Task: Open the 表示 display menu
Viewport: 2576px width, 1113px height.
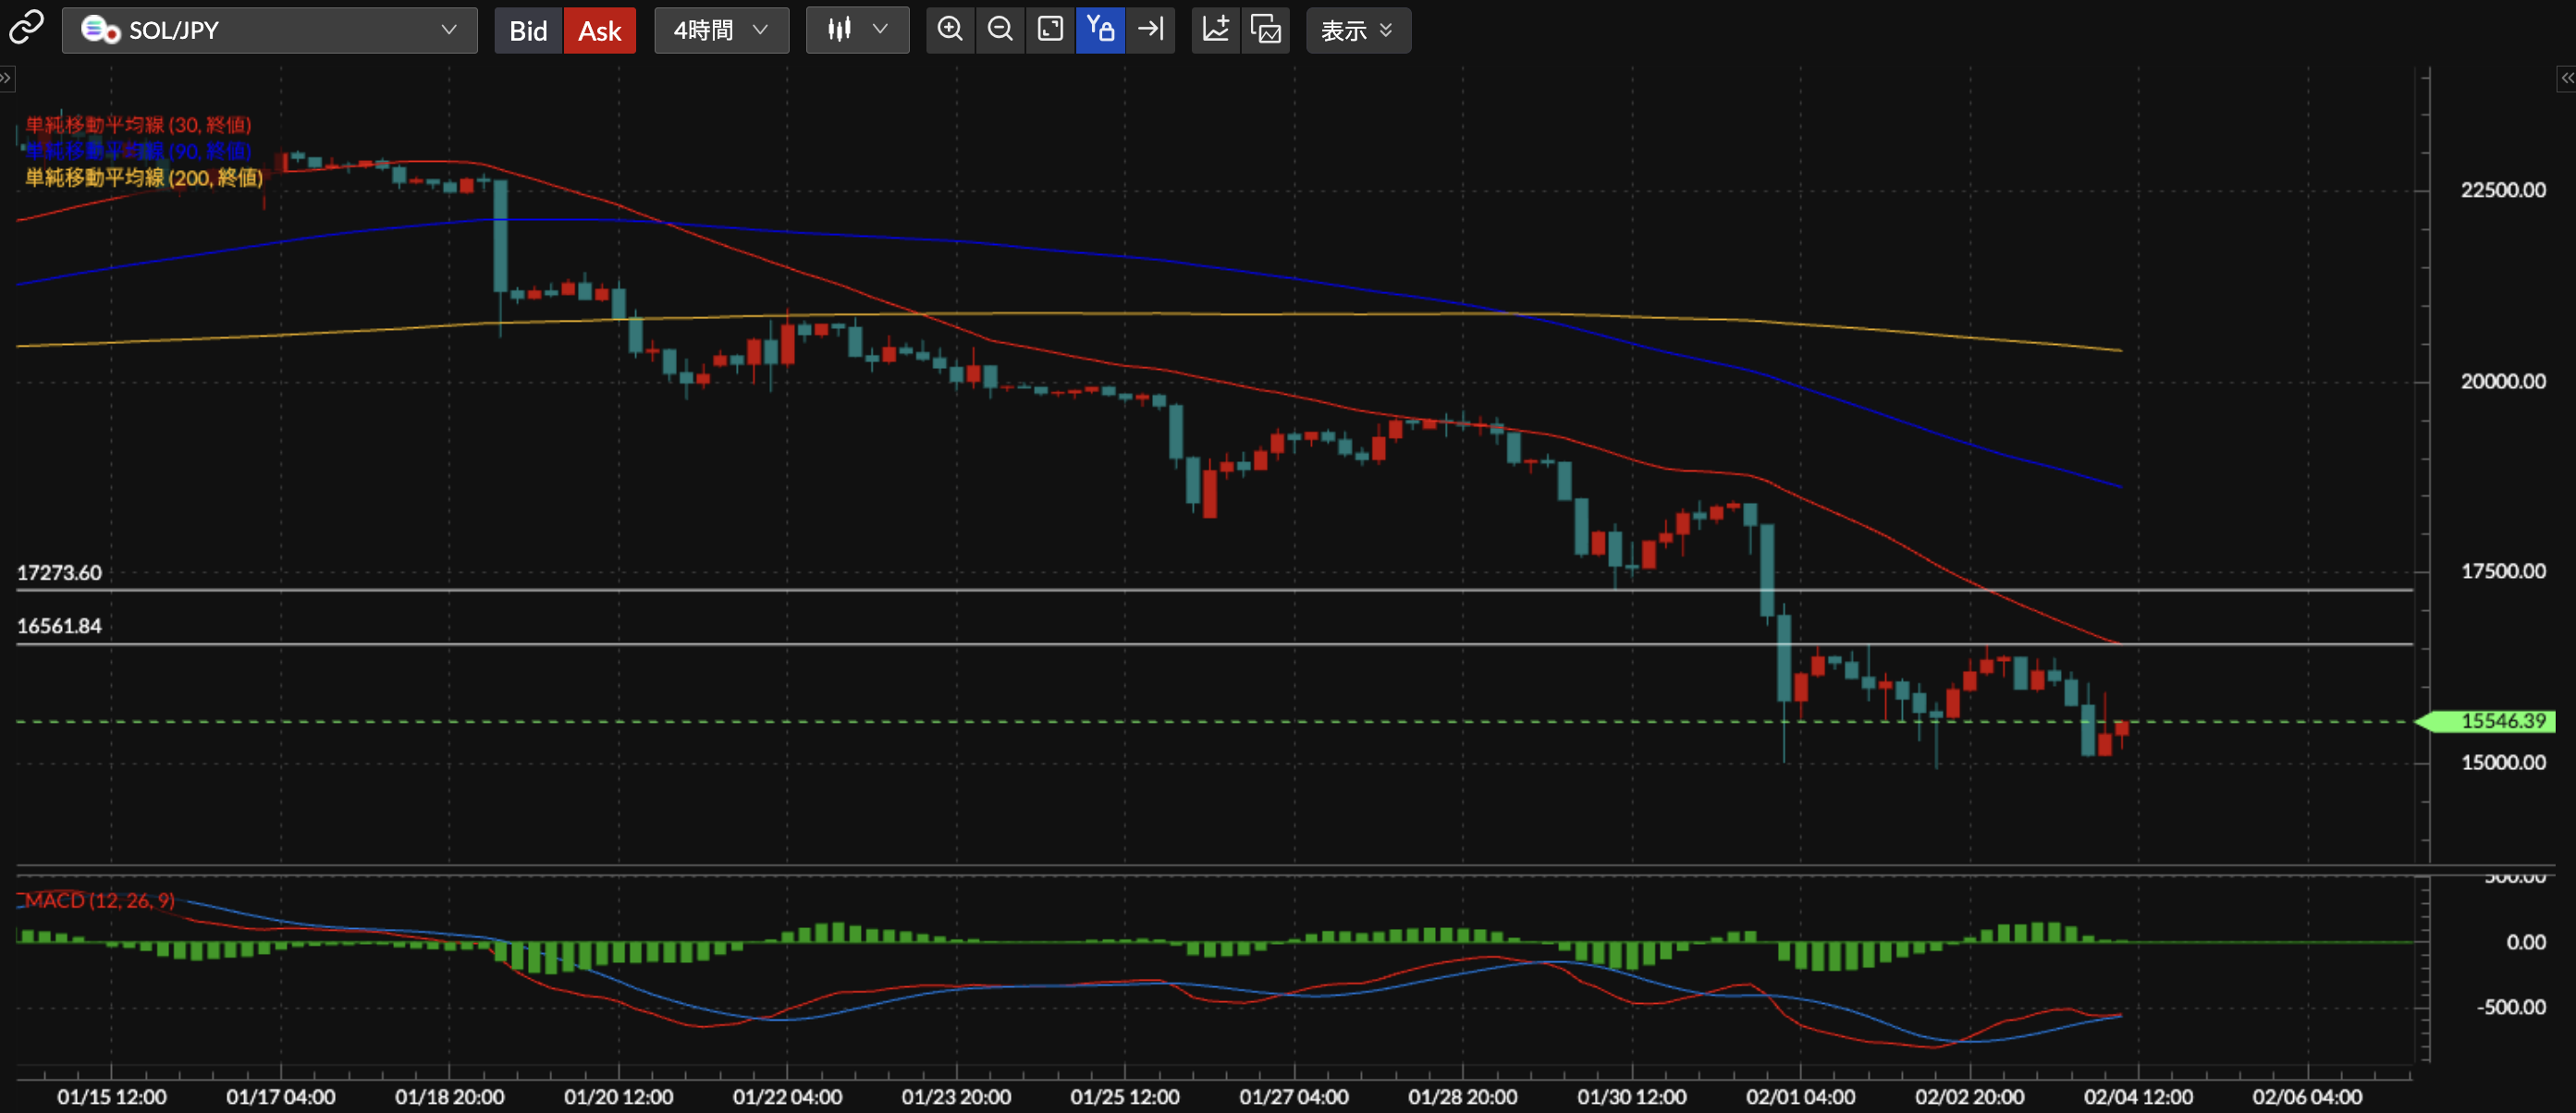Action: [1357, 30]
